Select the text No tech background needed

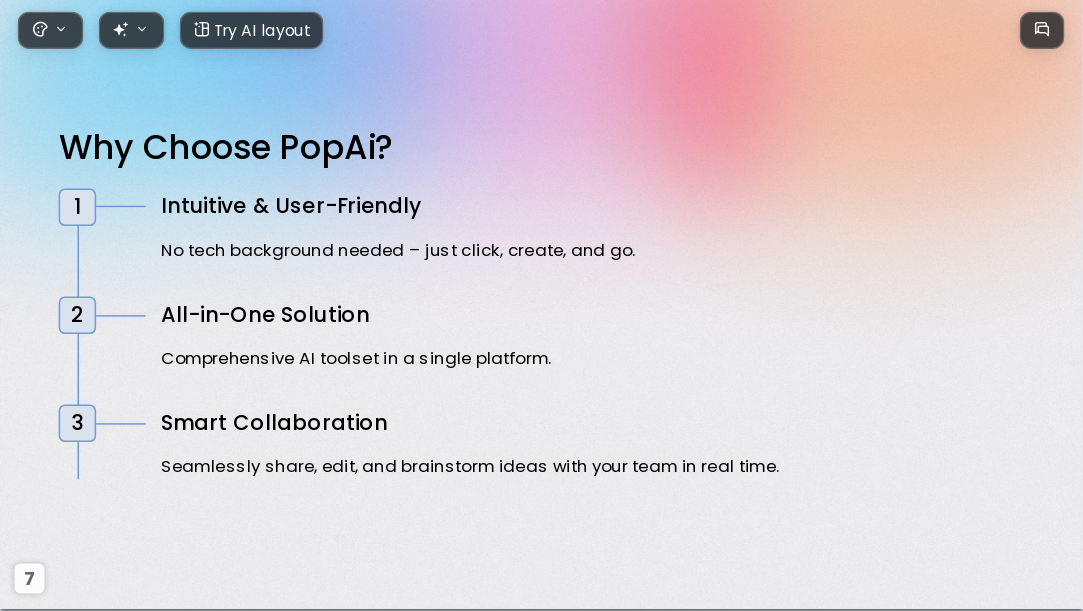coord(282,250)
